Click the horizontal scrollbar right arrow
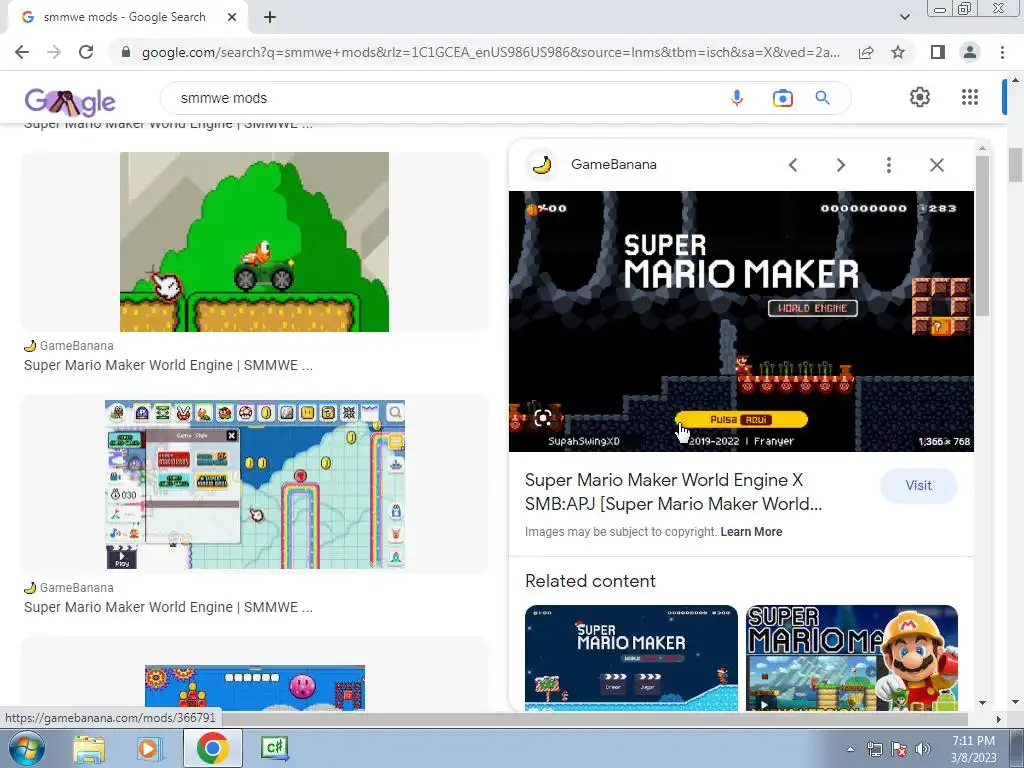This screenshot has height=768, width=1024. 998,719
